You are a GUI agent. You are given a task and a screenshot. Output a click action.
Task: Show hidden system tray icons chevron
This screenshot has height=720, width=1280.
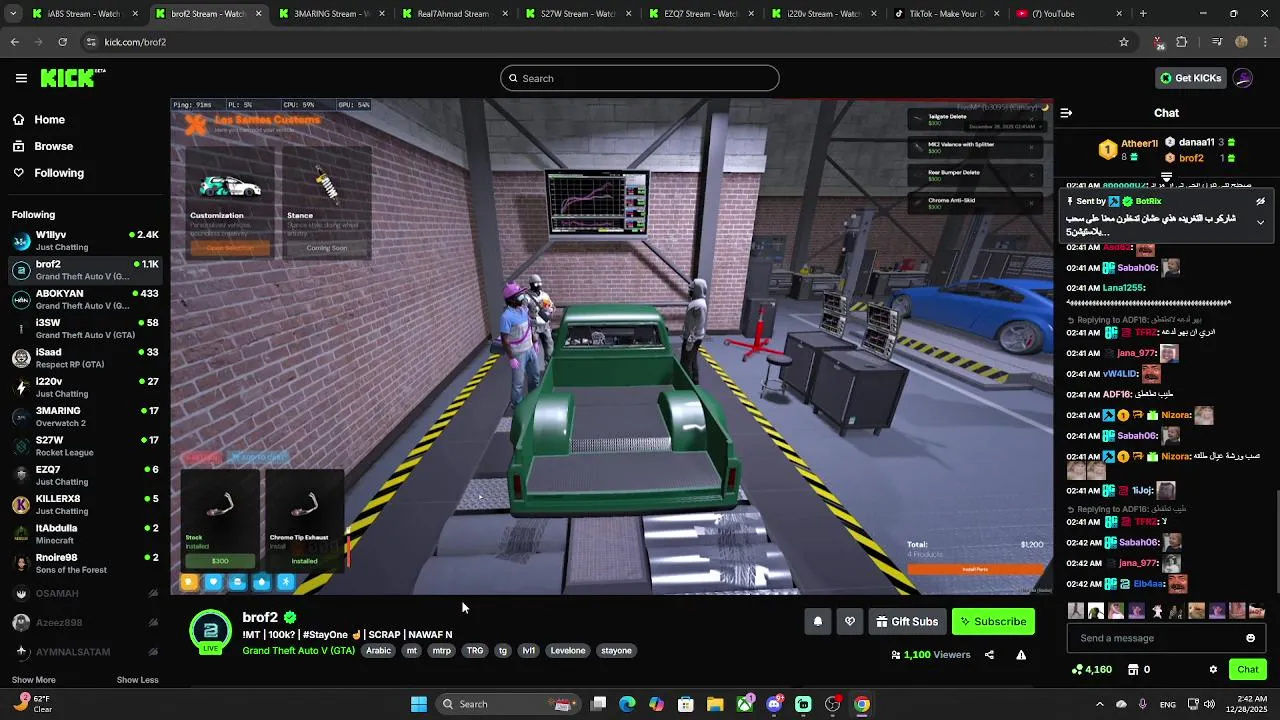(x=1099, y=704)
